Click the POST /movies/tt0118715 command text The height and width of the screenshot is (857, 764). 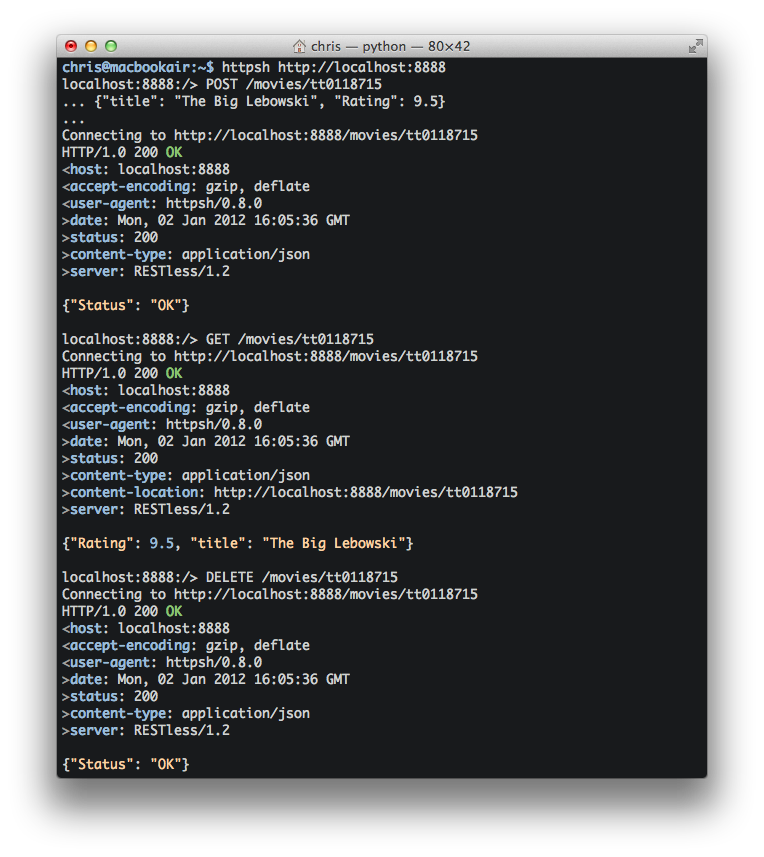coord(293,84)
